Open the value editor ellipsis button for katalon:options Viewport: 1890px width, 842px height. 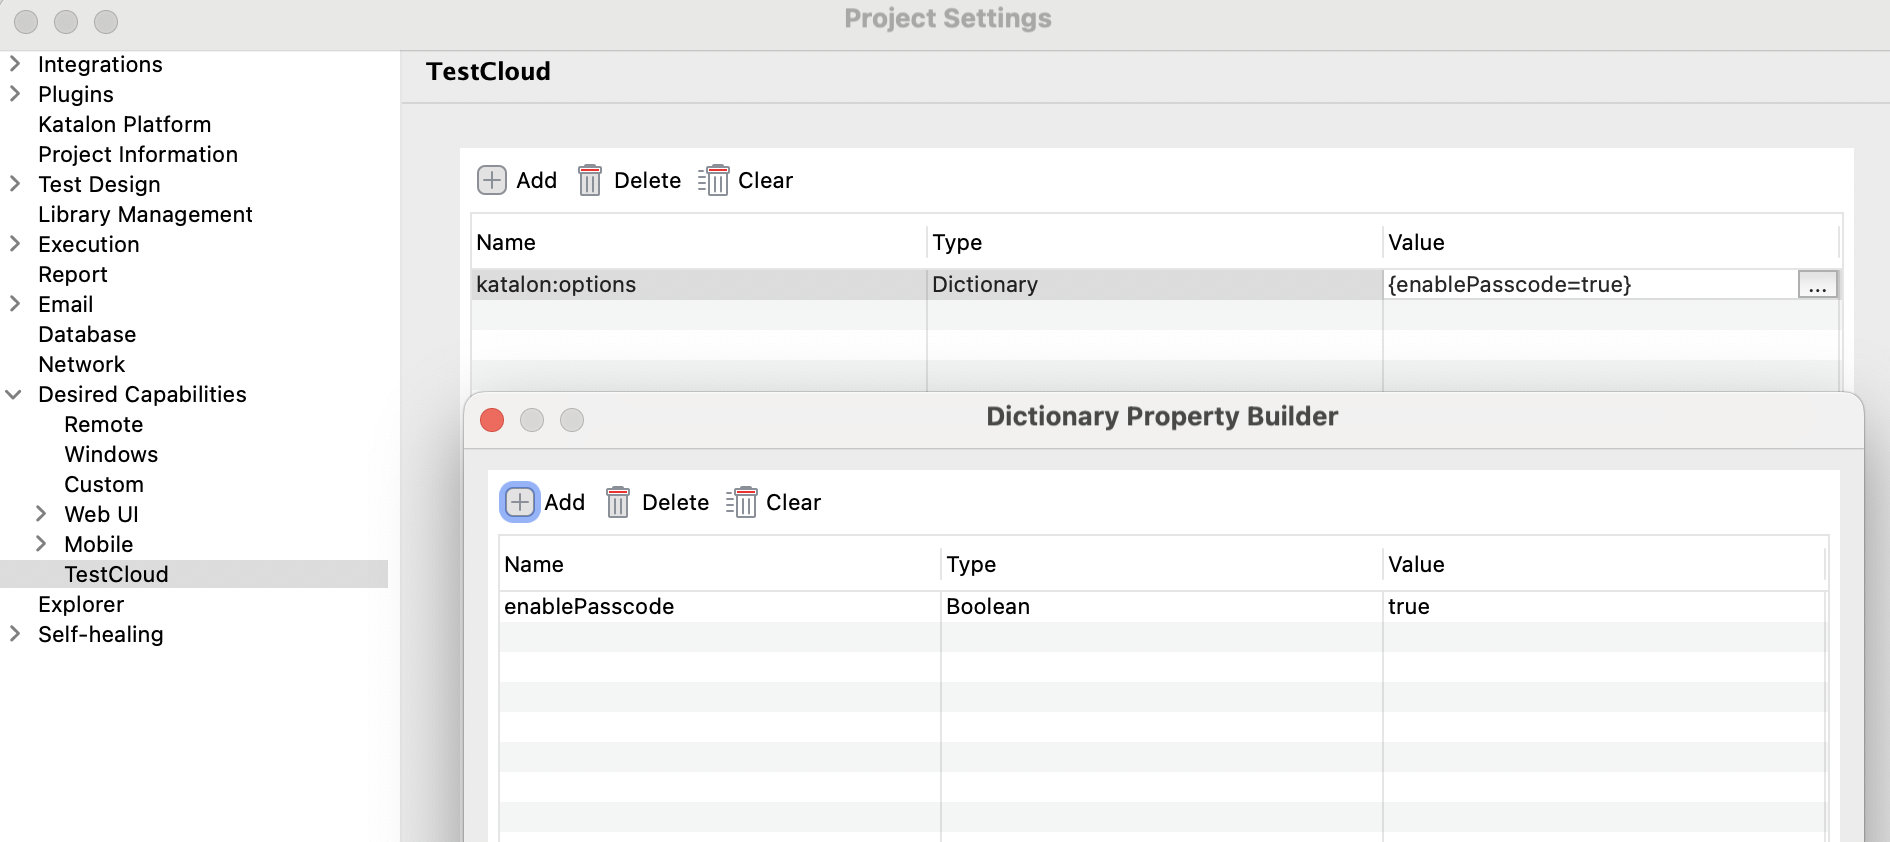tap(1817, 285)
